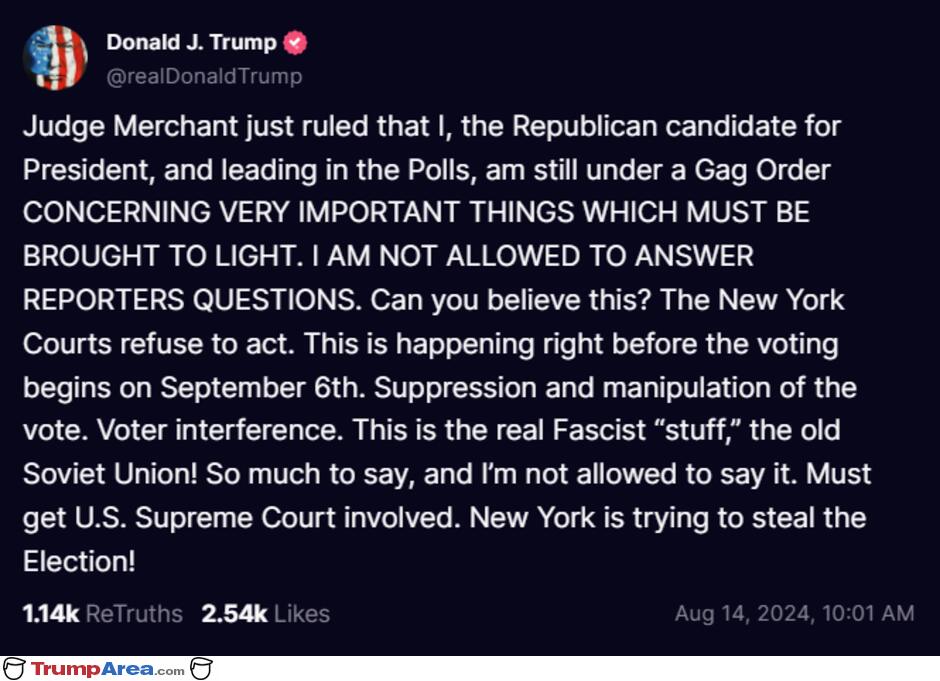Click 'September 6th' in the post text
Screen dimensions: 940x681
(262, 387)
